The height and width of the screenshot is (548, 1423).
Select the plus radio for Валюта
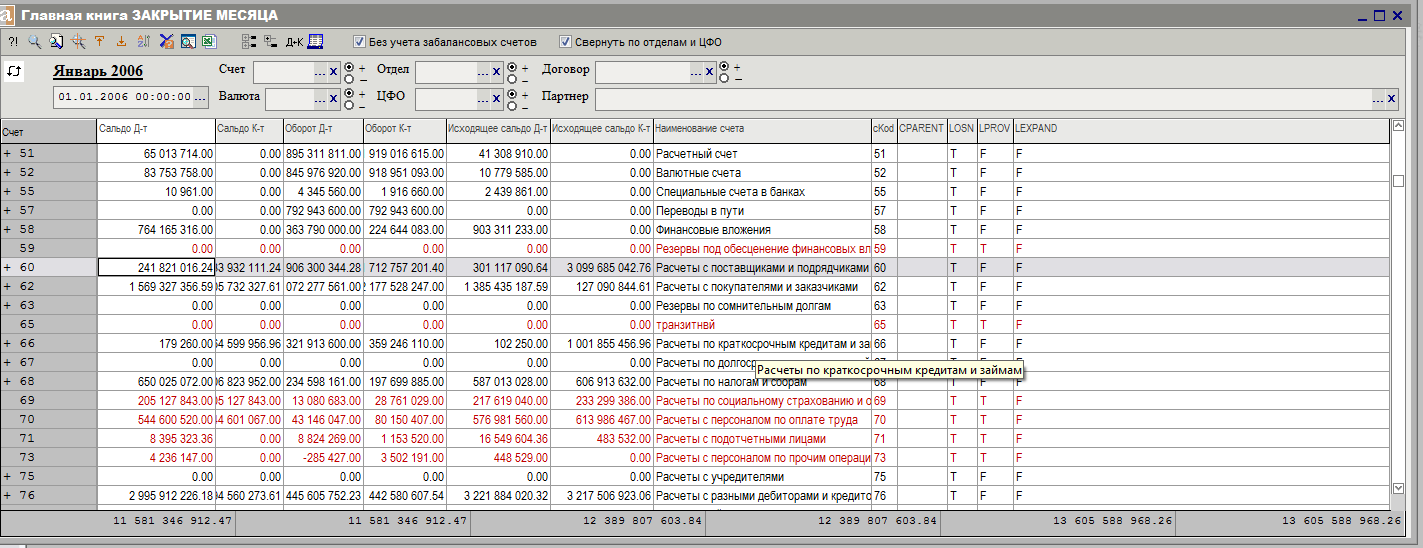coord(349,93)
